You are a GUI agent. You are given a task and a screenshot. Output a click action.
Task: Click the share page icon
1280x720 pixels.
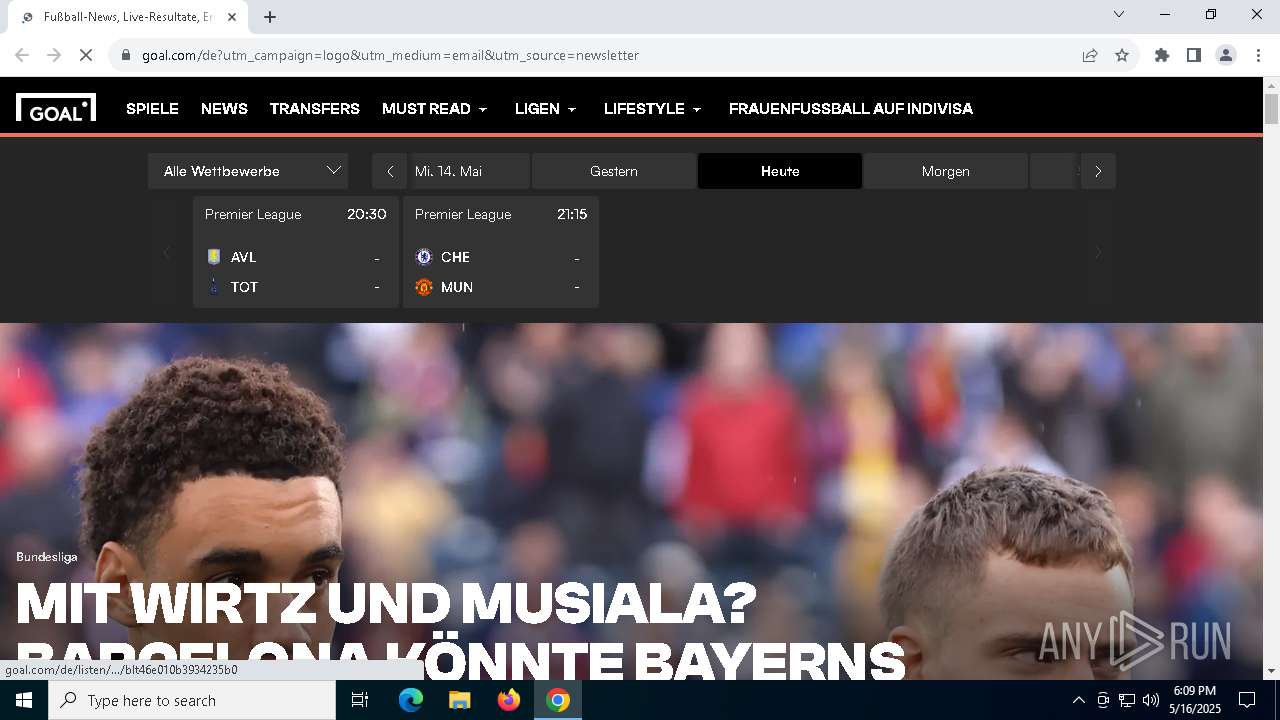pos(1090,55)
